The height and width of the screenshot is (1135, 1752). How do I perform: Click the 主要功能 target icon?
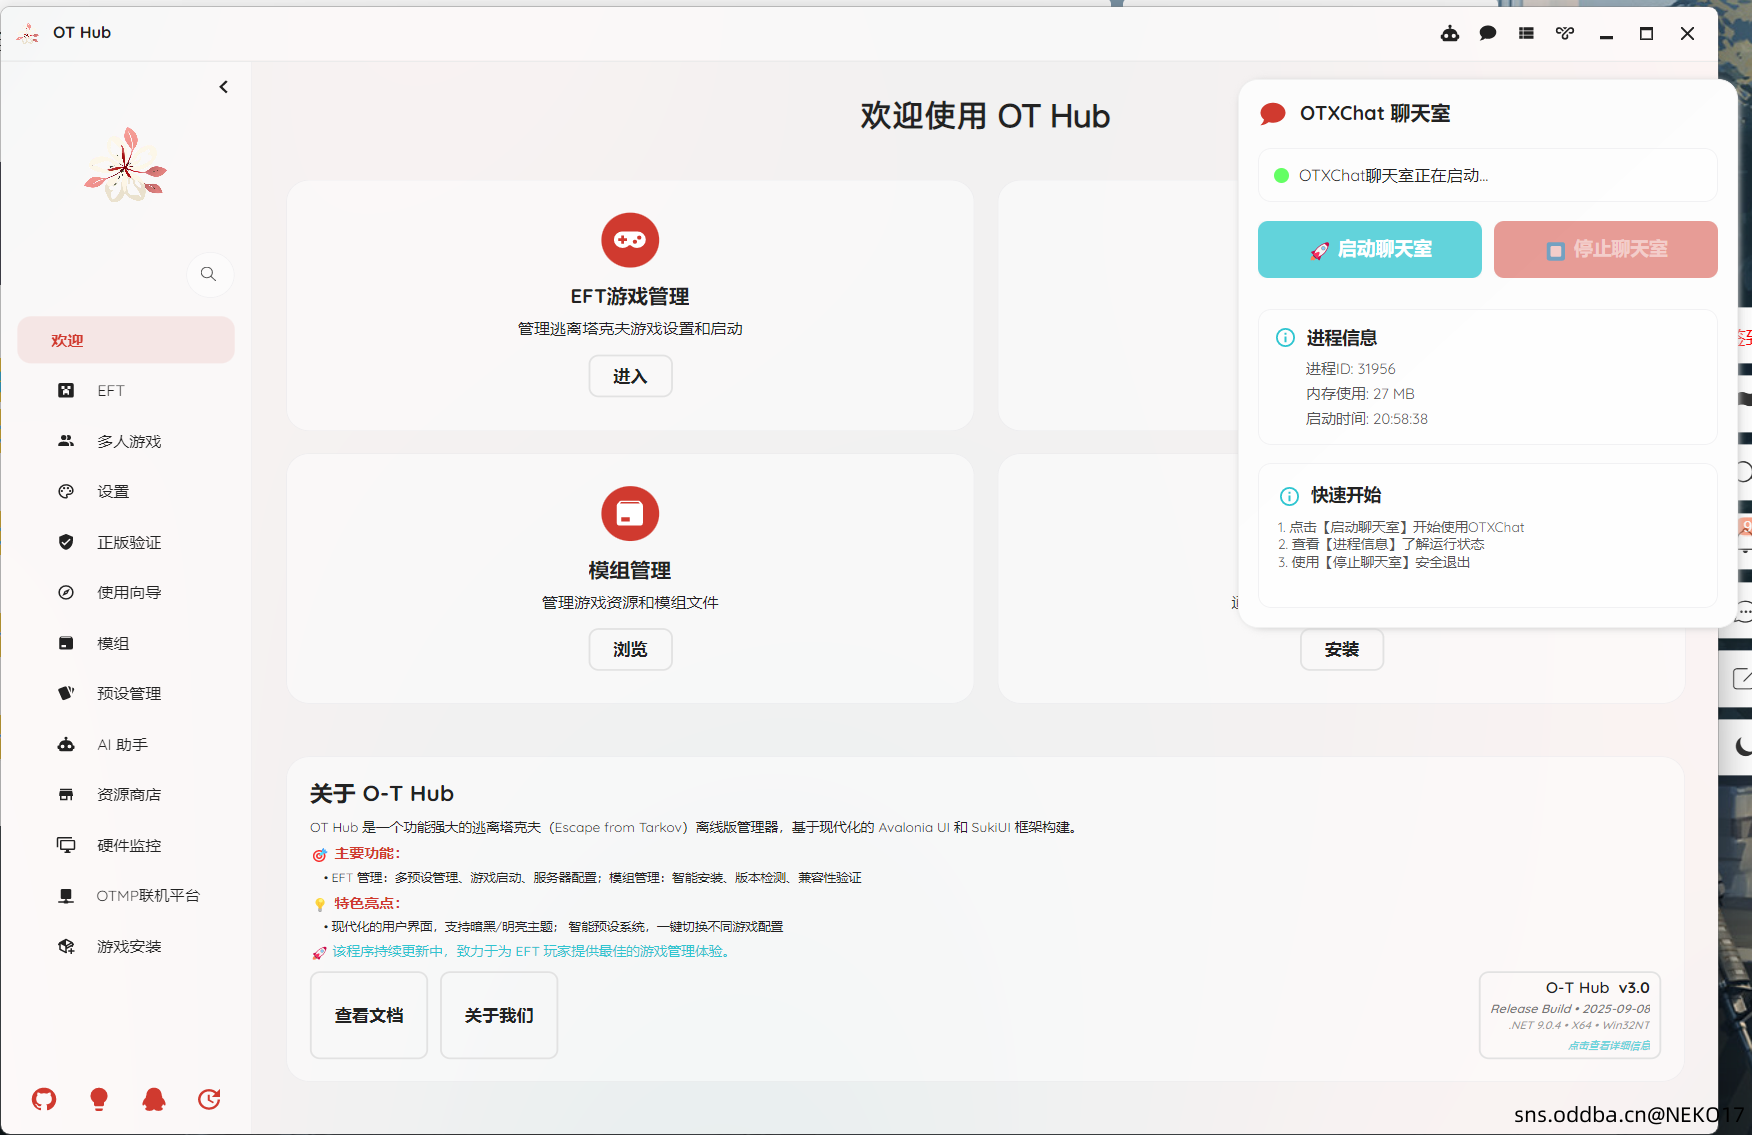[x=320, y=855]
